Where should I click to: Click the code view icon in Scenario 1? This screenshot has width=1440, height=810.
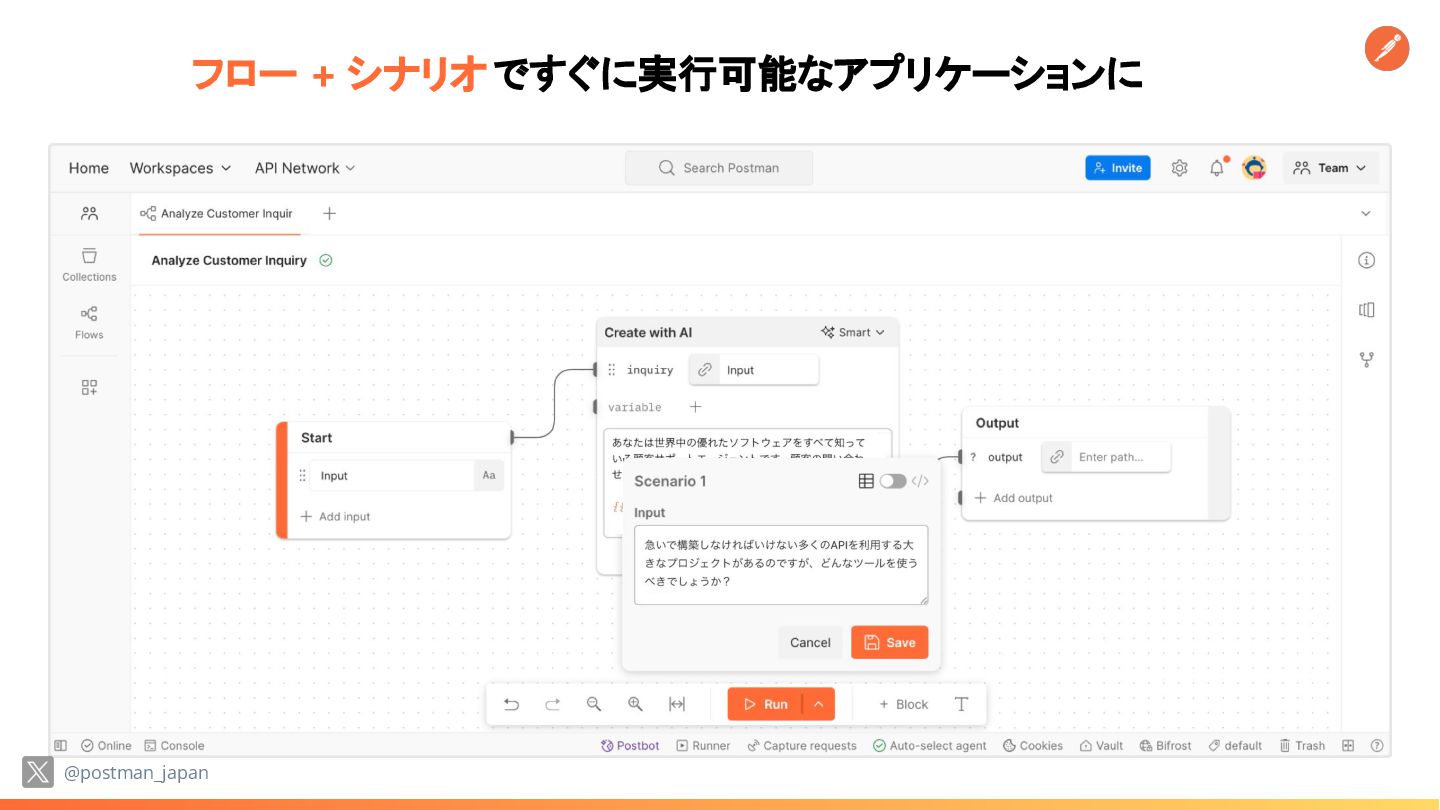click(920, 481)
